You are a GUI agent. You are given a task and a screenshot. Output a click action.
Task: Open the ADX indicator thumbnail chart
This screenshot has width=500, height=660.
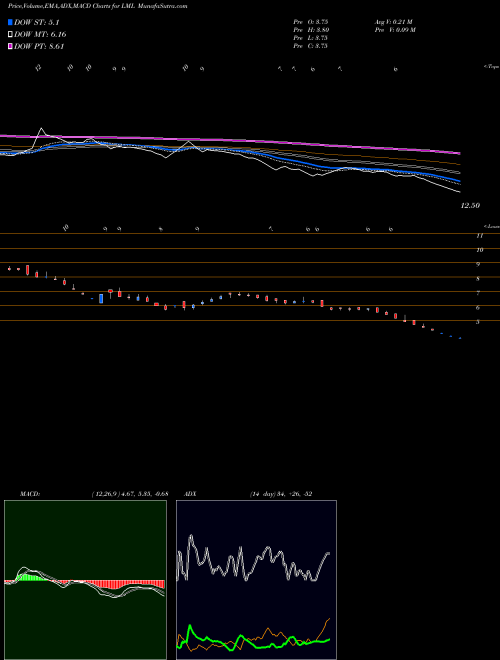[x=256, y=580]
